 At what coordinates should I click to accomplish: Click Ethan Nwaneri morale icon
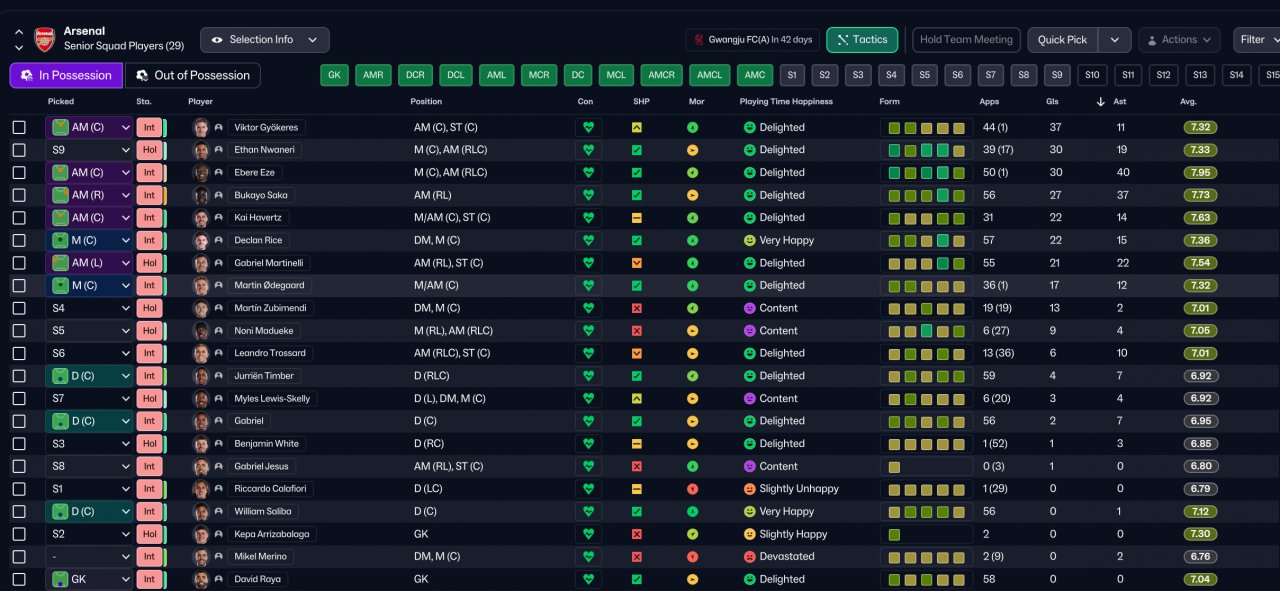(692, 150)
